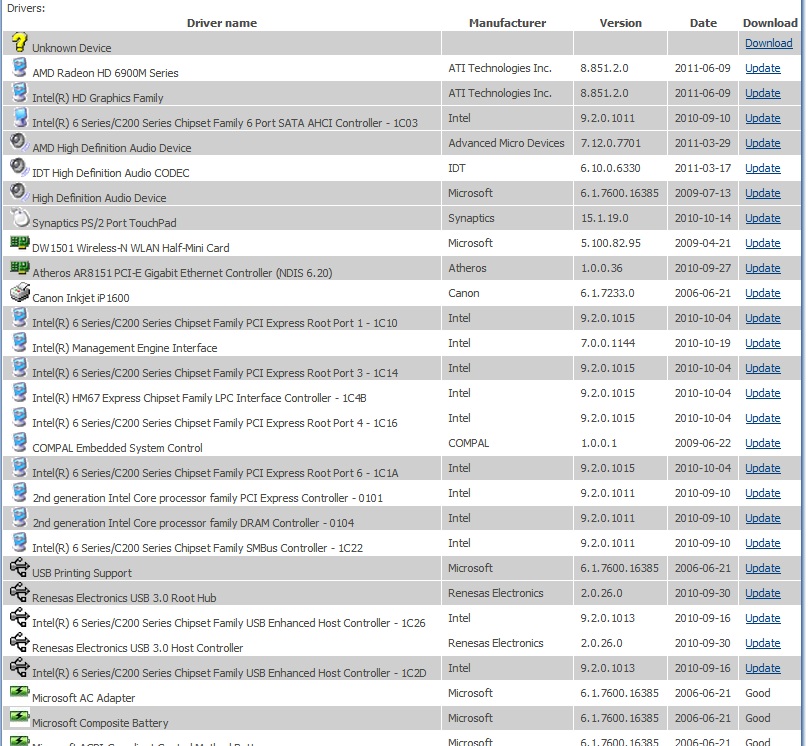Click the COMPAL manufacturer cell
The width and height of the screenshot is (808, 746).
tap(468, 443)
